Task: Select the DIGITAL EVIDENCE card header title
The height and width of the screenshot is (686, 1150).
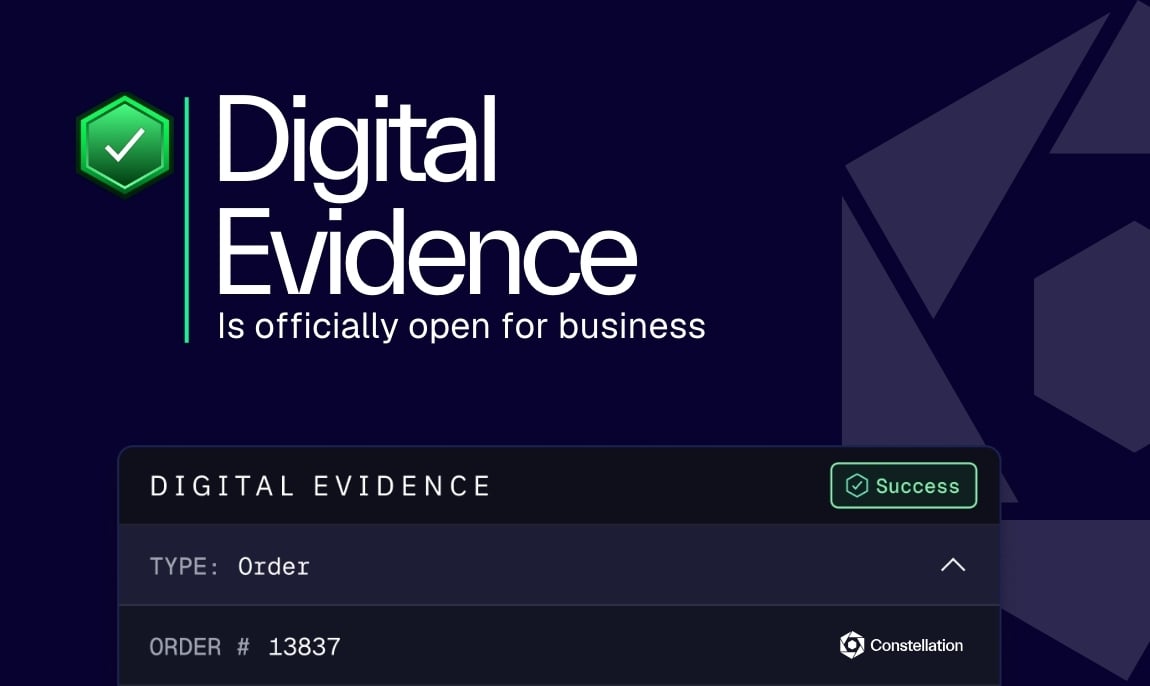Action: pyautogui.click(x=320, y=486)
